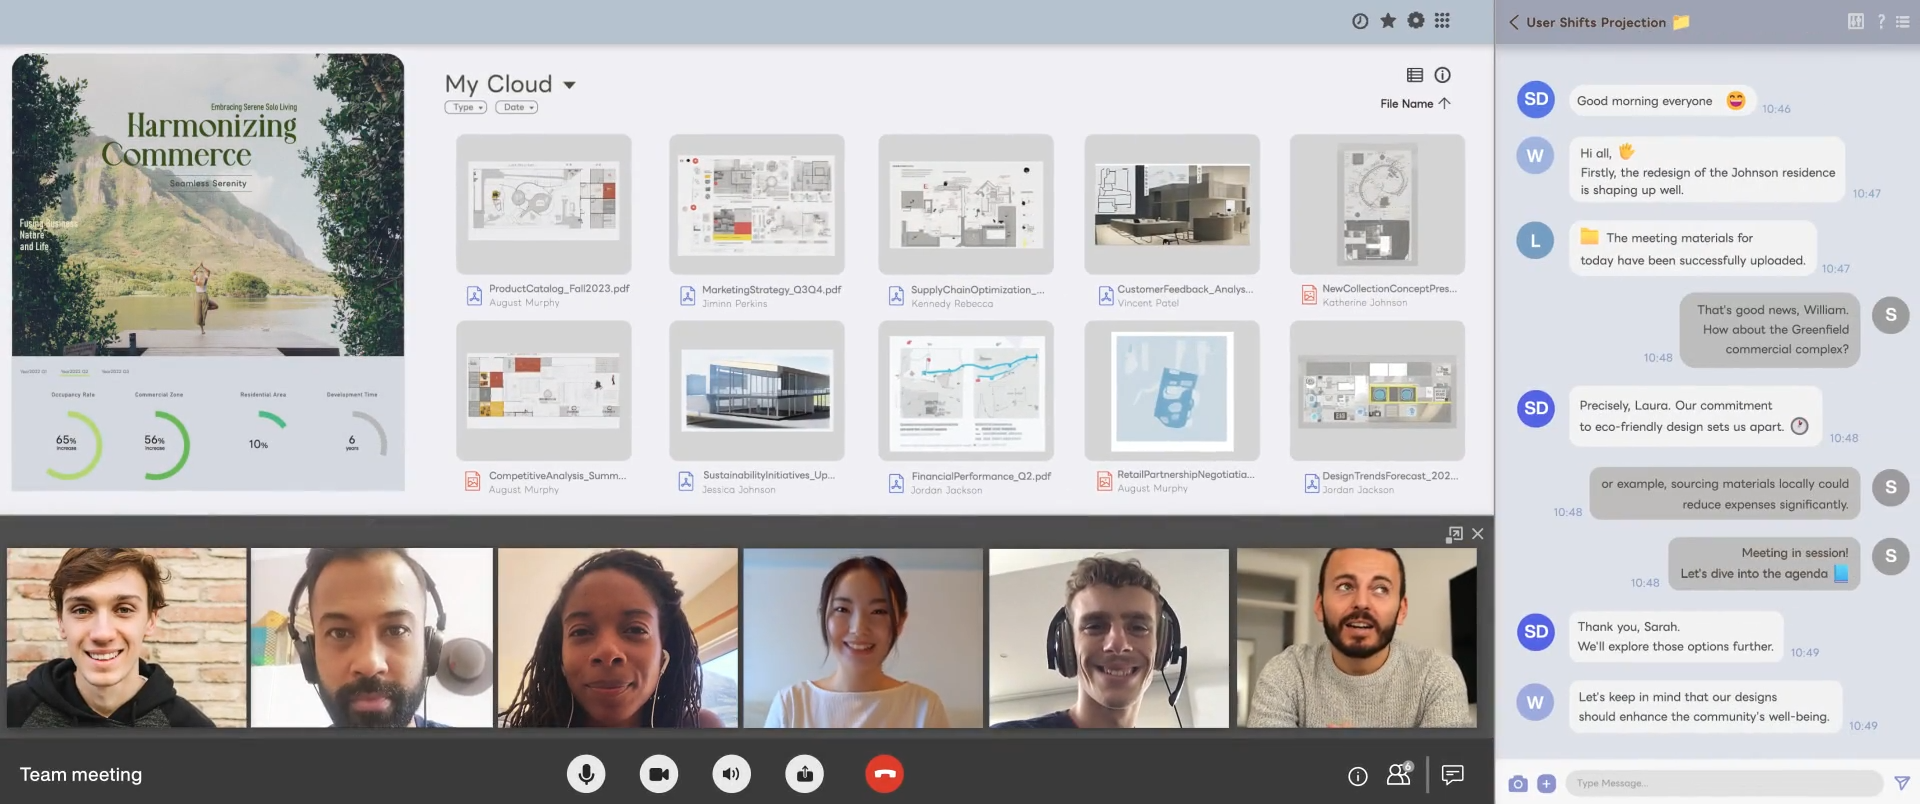The height and width of the screenshot is (804, 1920).
Task: Mute the microphone in meeting controls
Action: 586,774
